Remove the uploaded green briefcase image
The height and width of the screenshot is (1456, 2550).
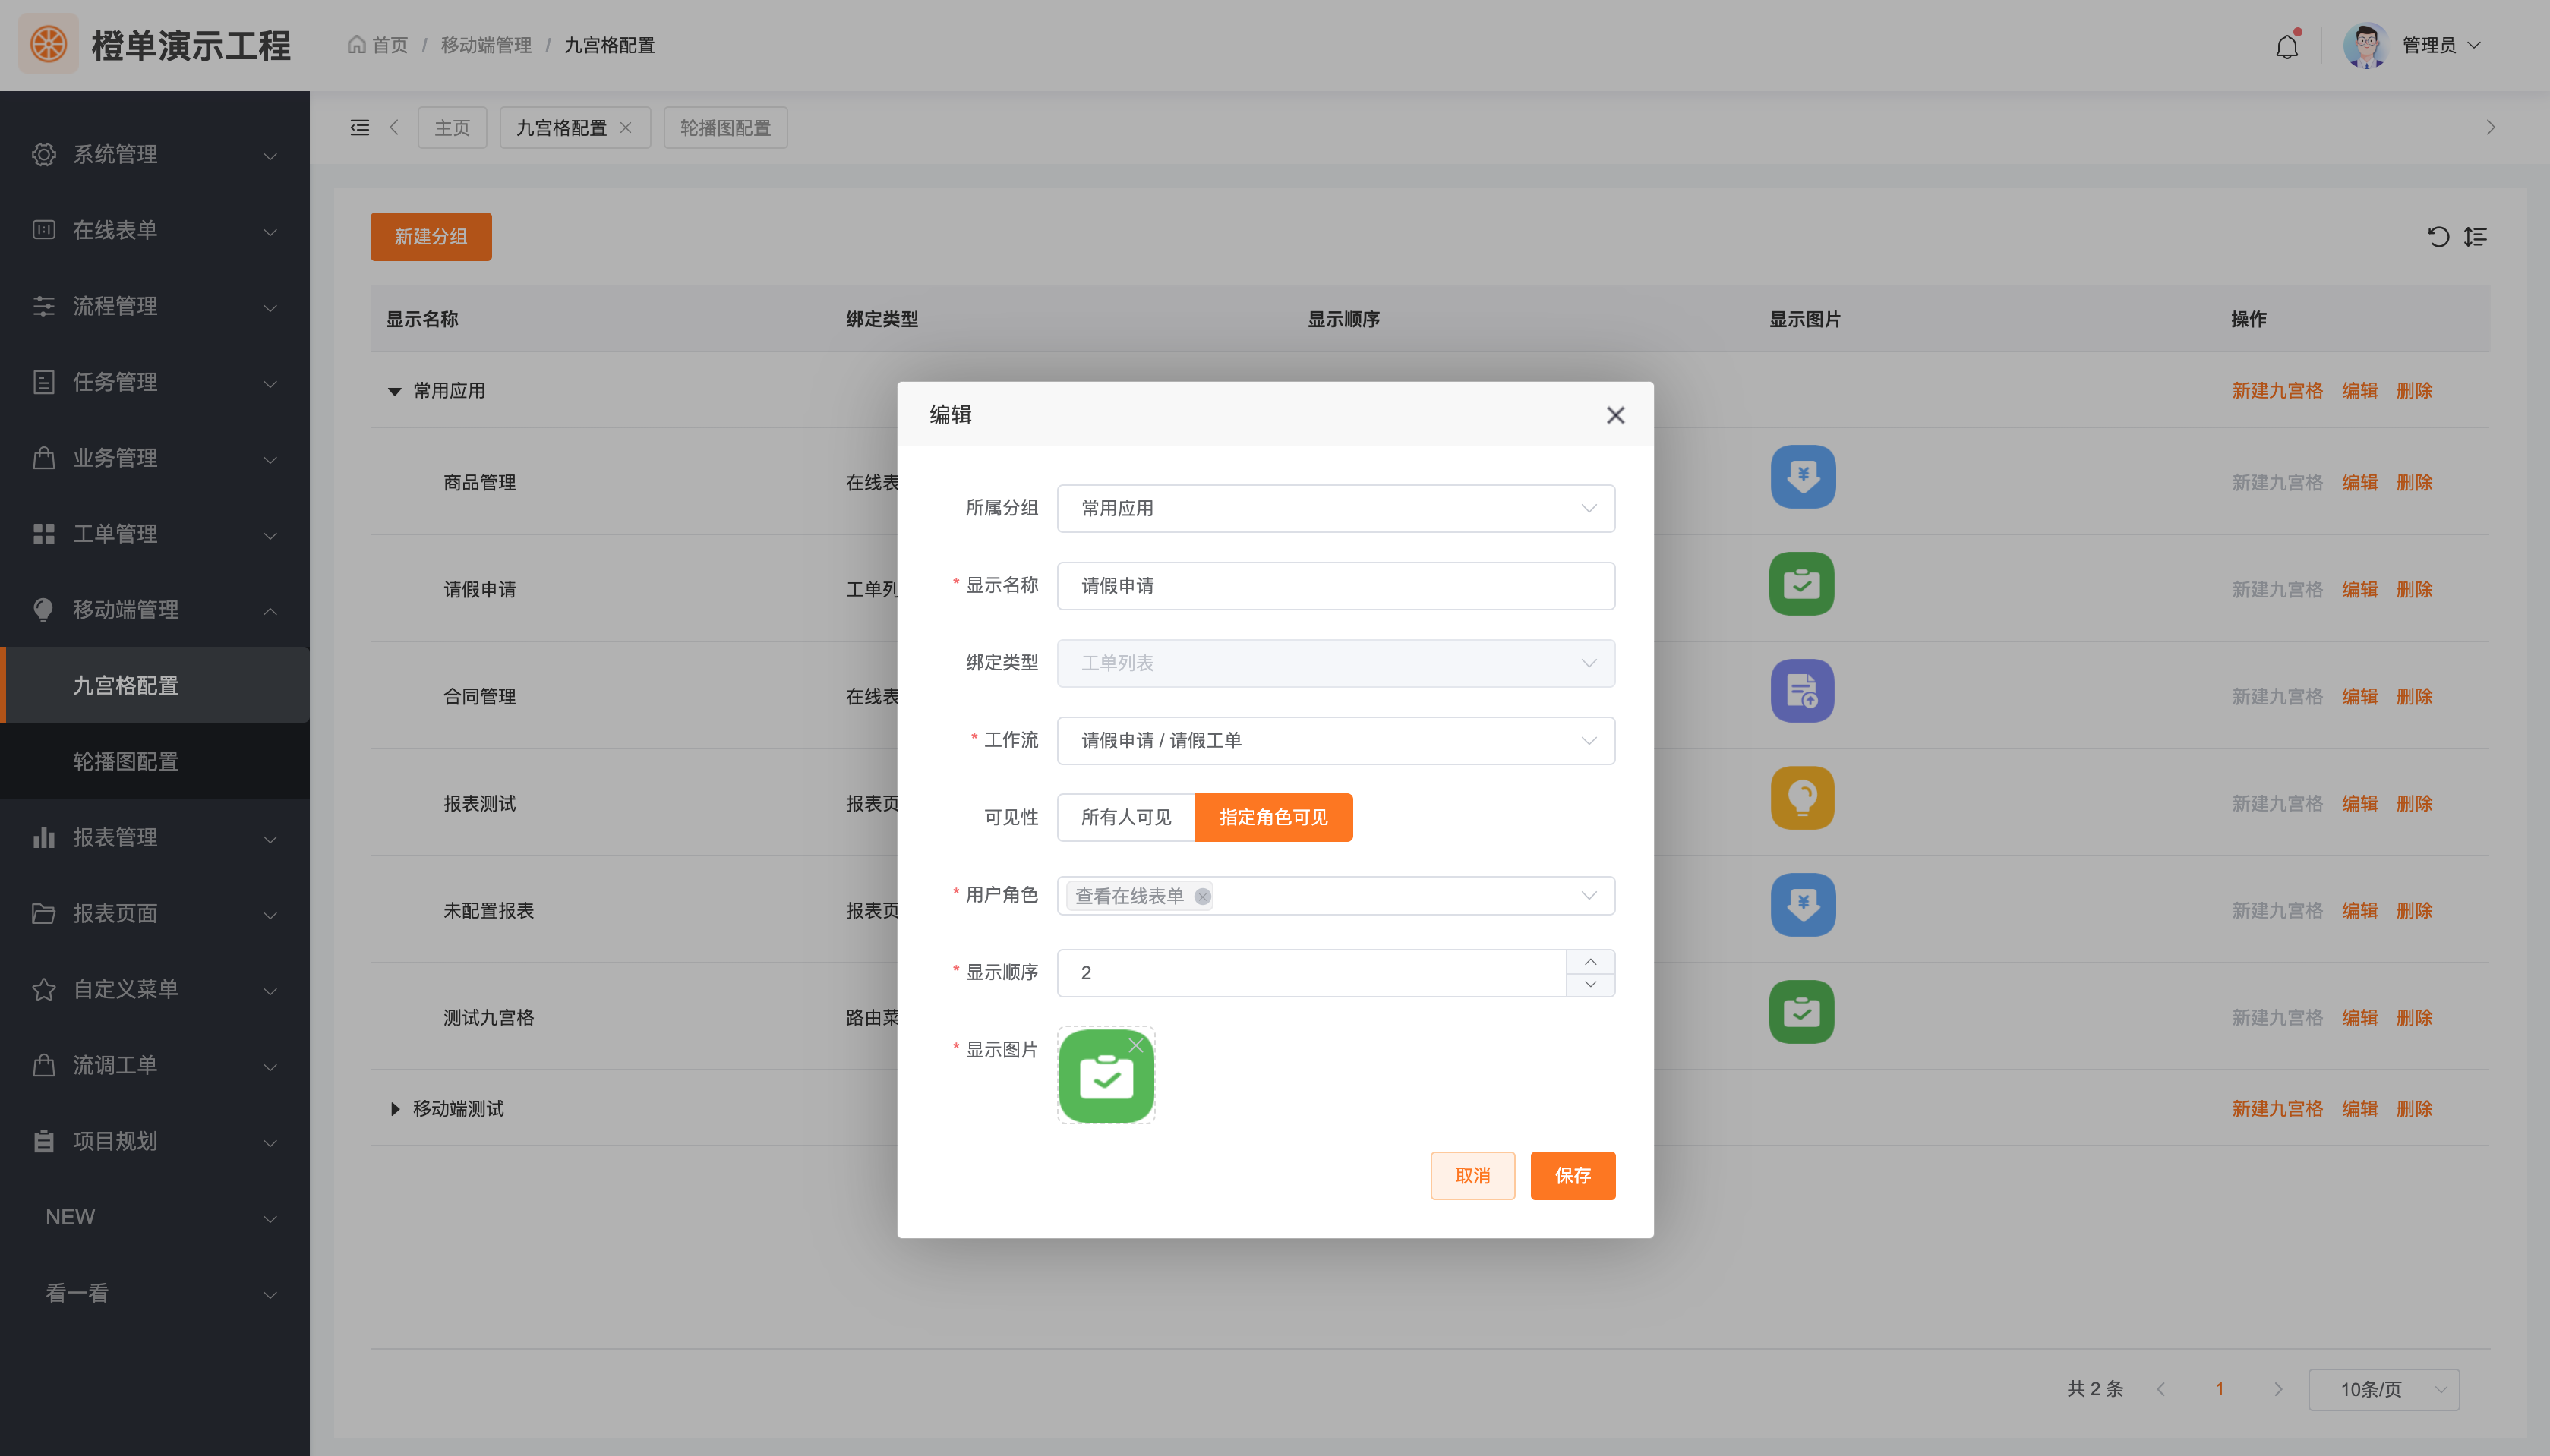(1136, 1045)
